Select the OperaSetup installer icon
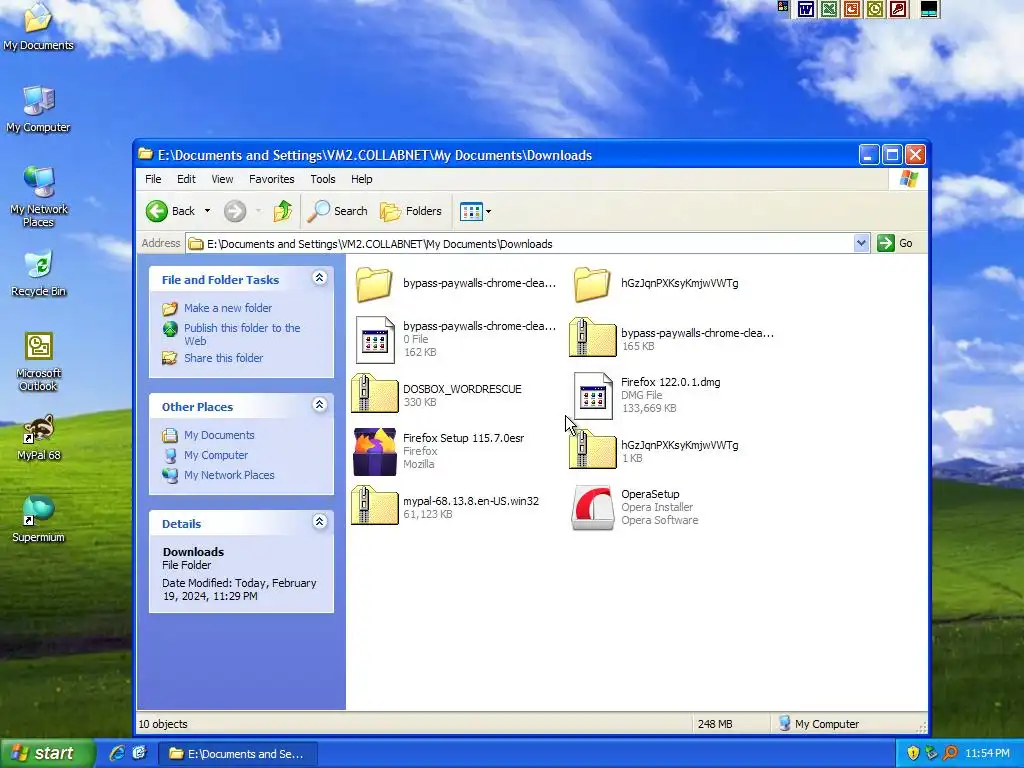1024x768 pixels. [592, 507]
